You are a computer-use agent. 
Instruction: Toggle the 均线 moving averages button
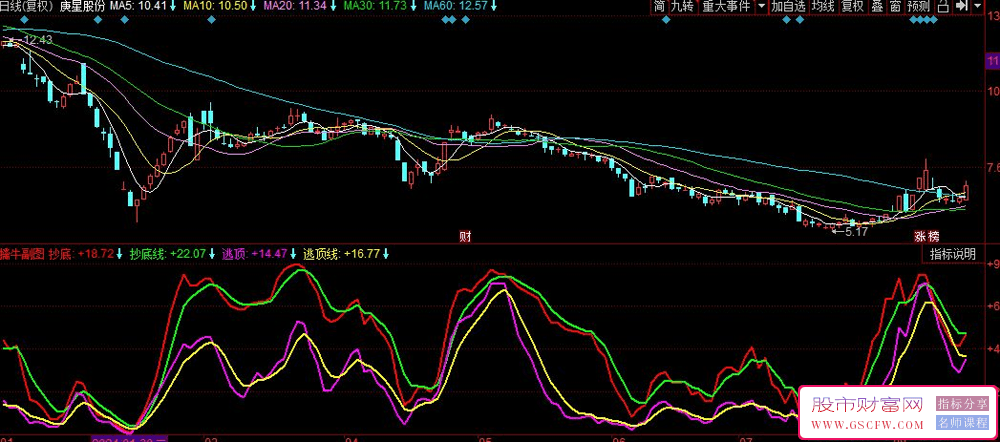823,6
